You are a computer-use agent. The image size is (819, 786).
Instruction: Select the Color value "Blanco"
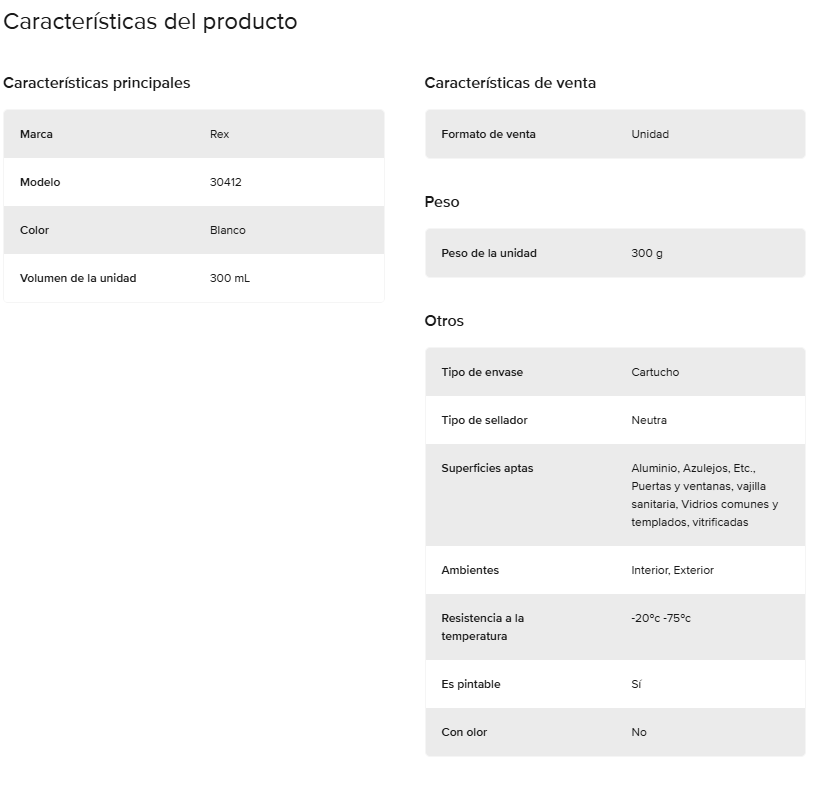point(227,230)
